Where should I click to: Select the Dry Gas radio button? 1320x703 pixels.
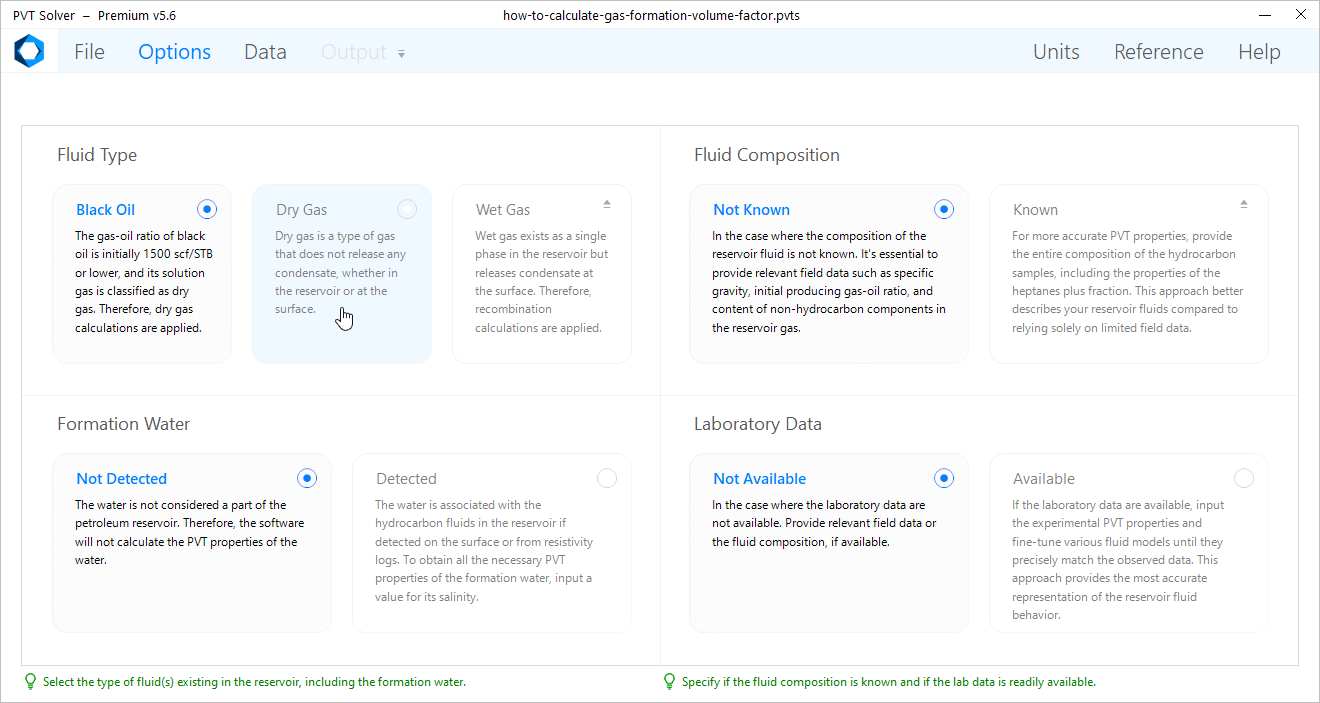click(407, 209)
